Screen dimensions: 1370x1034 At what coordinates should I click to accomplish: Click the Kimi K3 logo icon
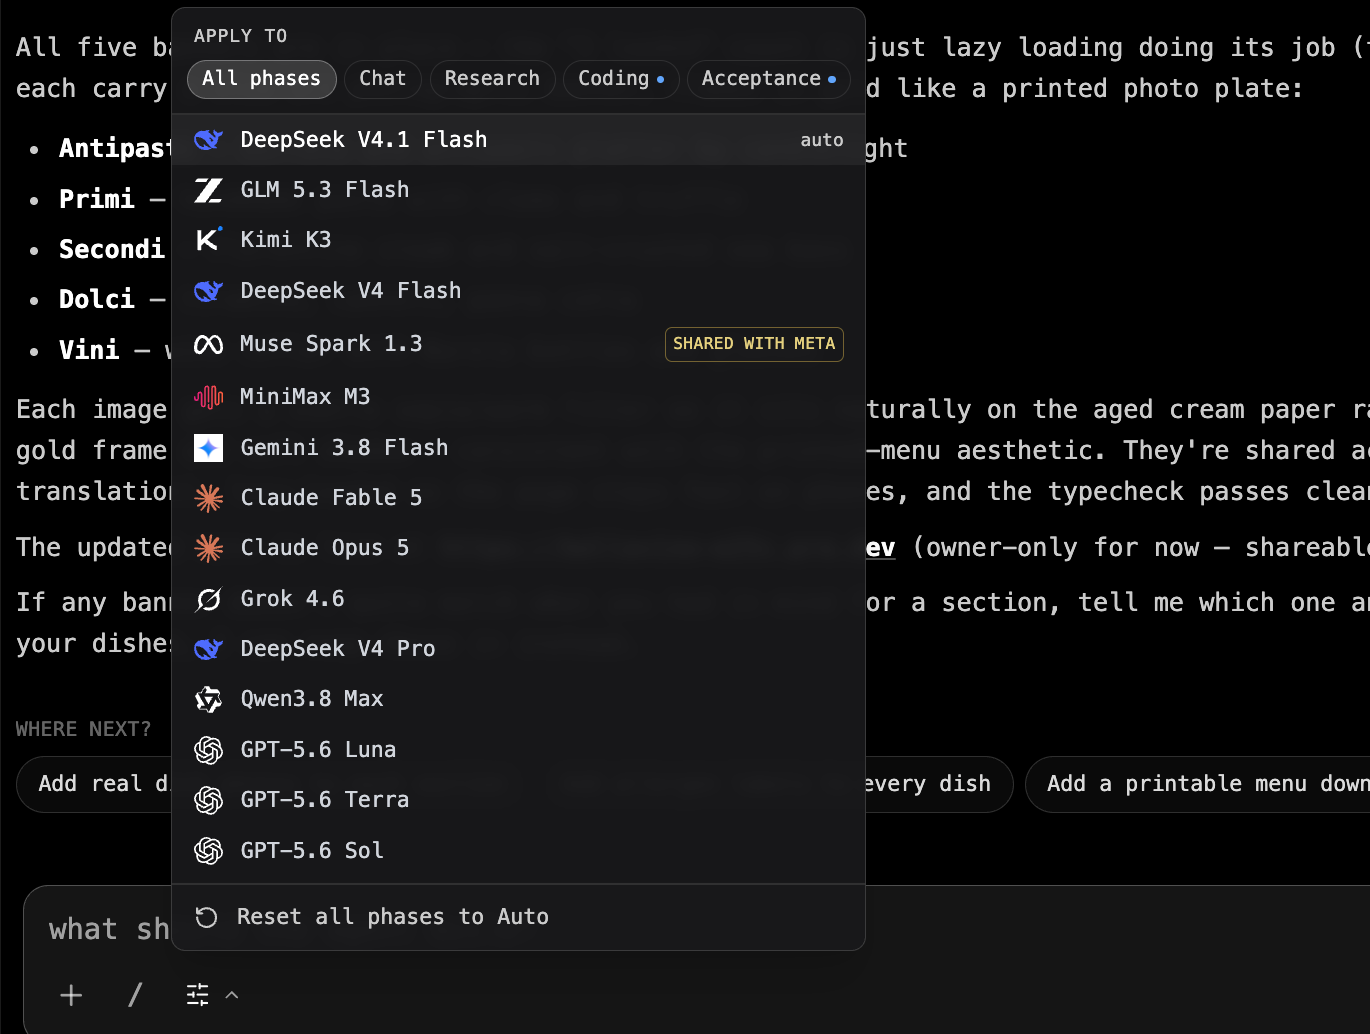208,240
